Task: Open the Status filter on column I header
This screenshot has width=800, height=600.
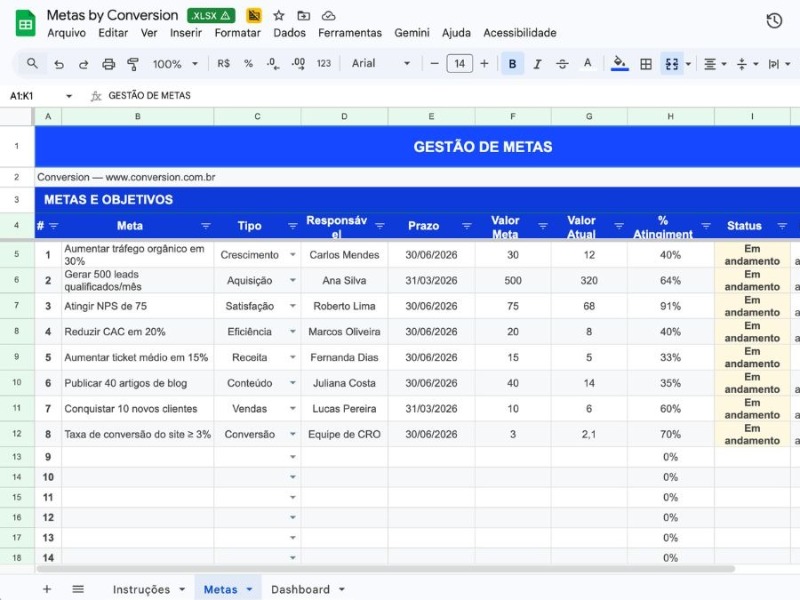Action: click(782, 226)
